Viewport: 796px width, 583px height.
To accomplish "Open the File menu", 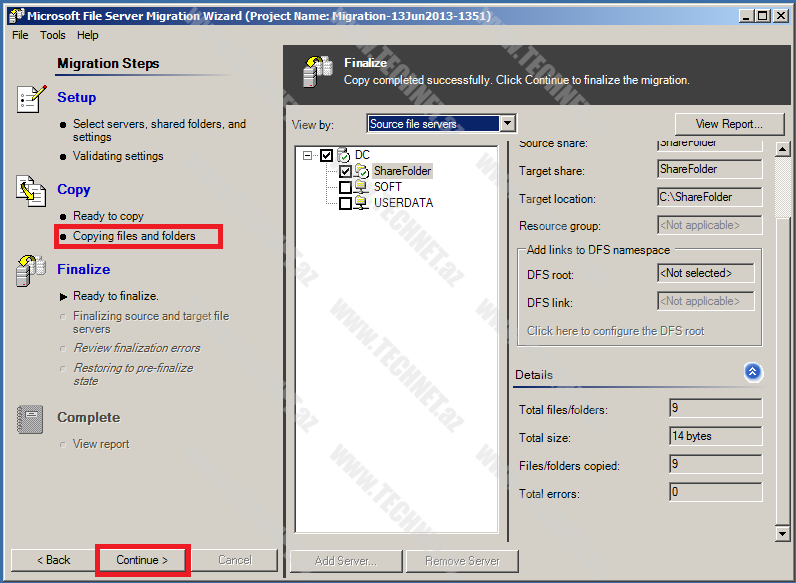I will (20, 35).
